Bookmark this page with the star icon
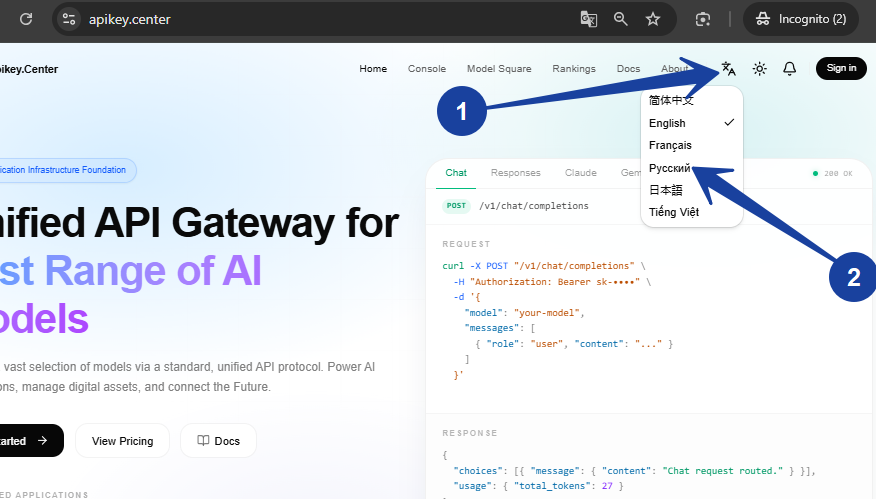Screen dimensions: 876x499 coord(653,19)
